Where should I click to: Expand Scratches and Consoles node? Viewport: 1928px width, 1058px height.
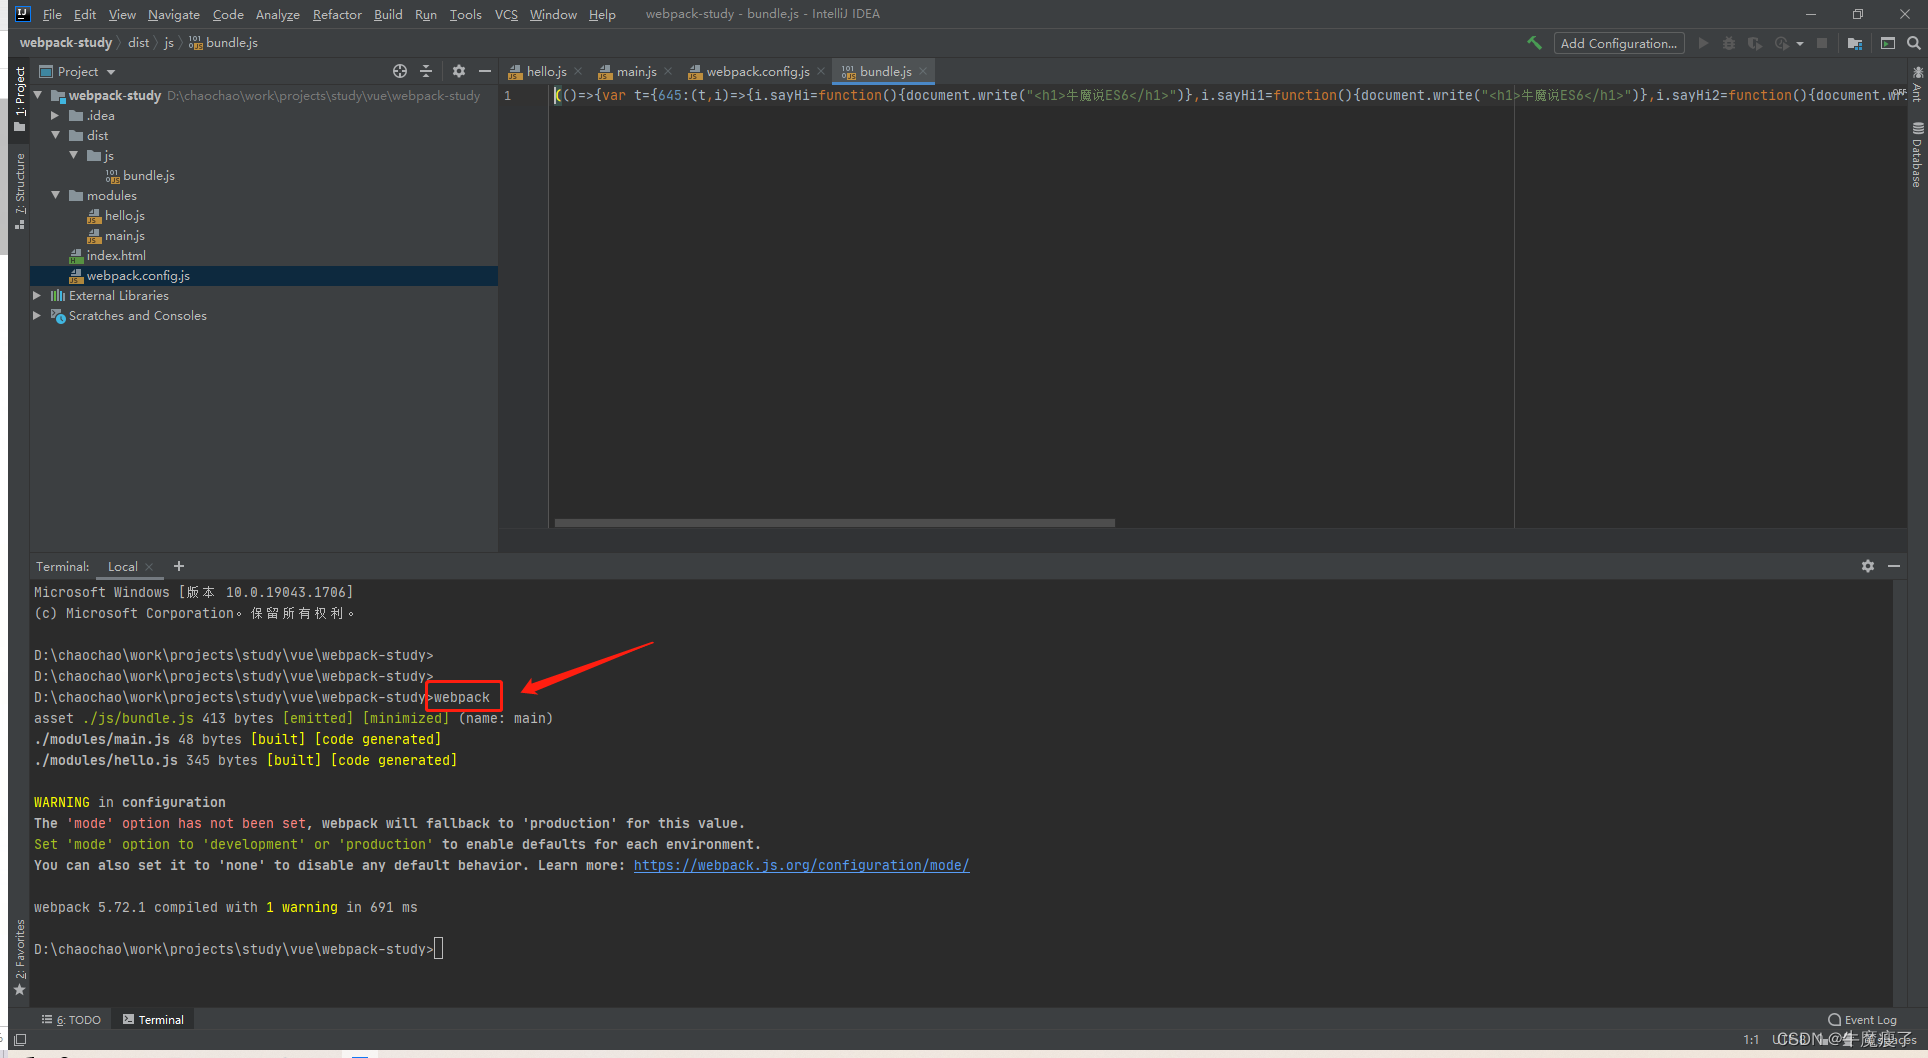click(38, 315)
